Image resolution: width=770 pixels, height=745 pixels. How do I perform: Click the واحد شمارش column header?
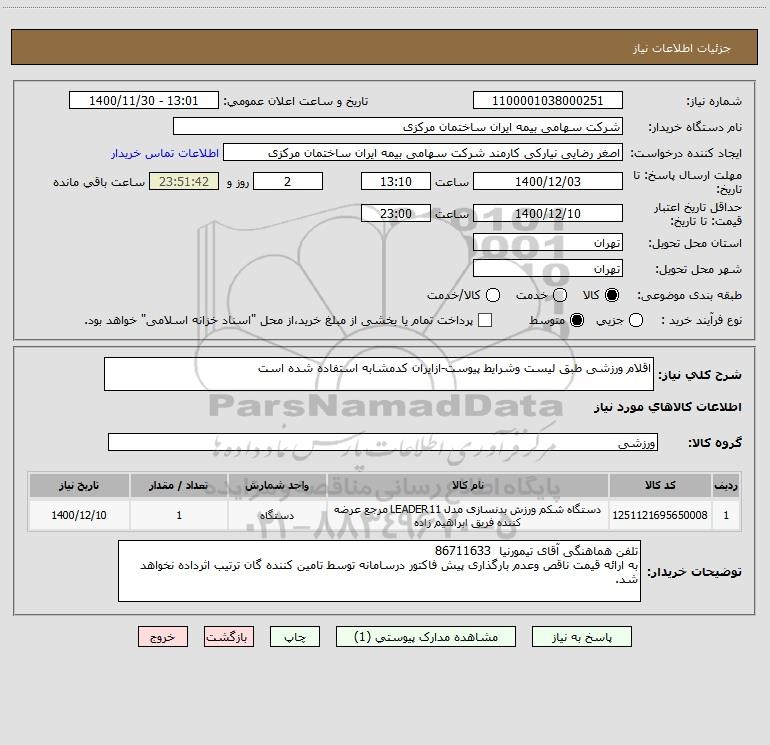pos(277,485)
